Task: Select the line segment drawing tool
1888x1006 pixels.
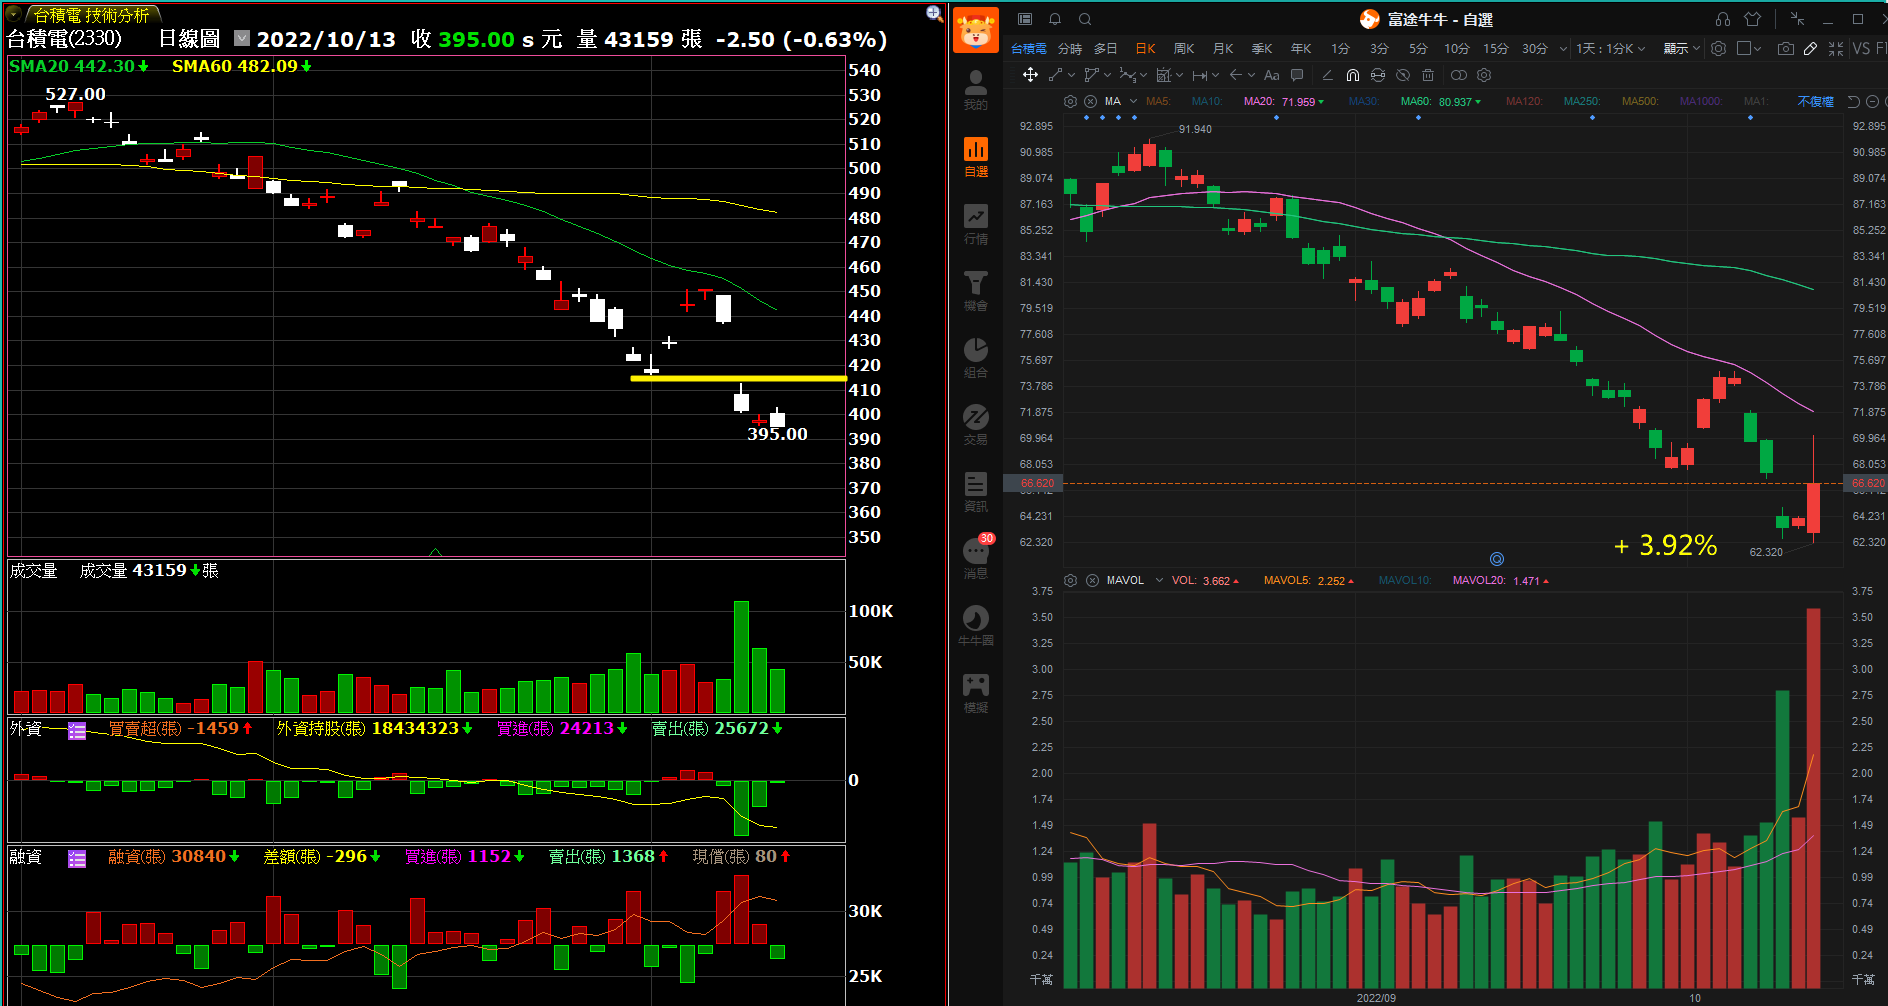Action: [x=1056, y=75]
